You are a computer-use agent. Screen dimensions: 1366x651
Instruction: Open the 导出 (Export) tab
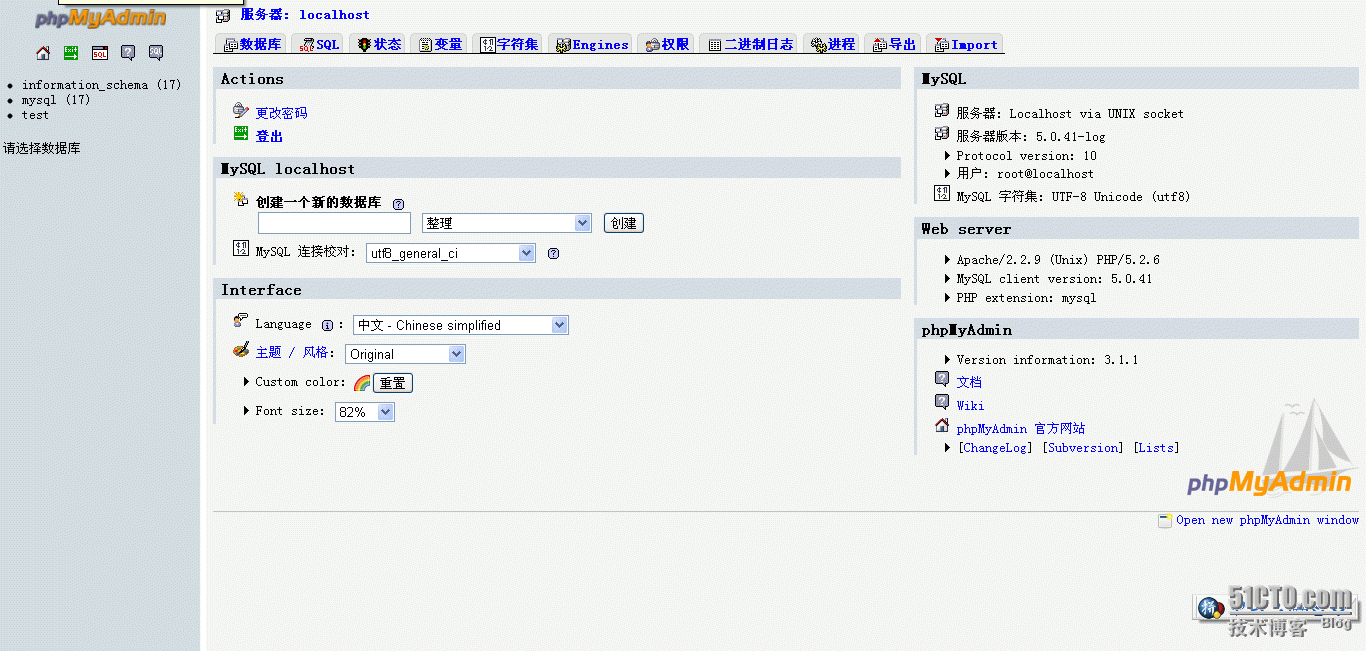pyautogui.click(x=894, y=44)
